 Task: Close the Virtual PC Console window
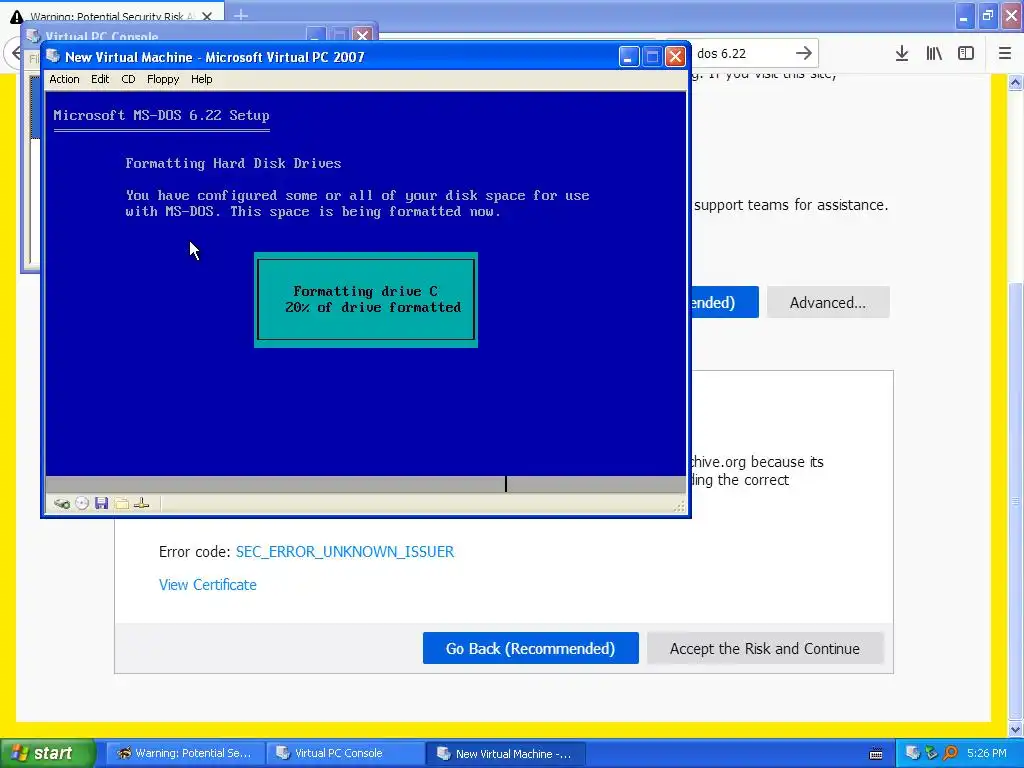362,34
